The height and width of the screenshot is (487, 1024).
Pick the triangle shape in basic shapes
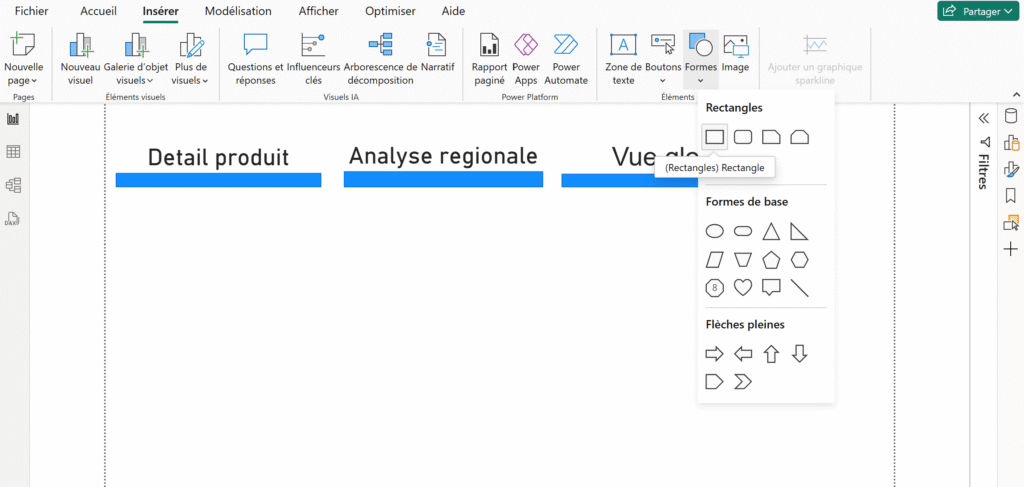point(771,232)
